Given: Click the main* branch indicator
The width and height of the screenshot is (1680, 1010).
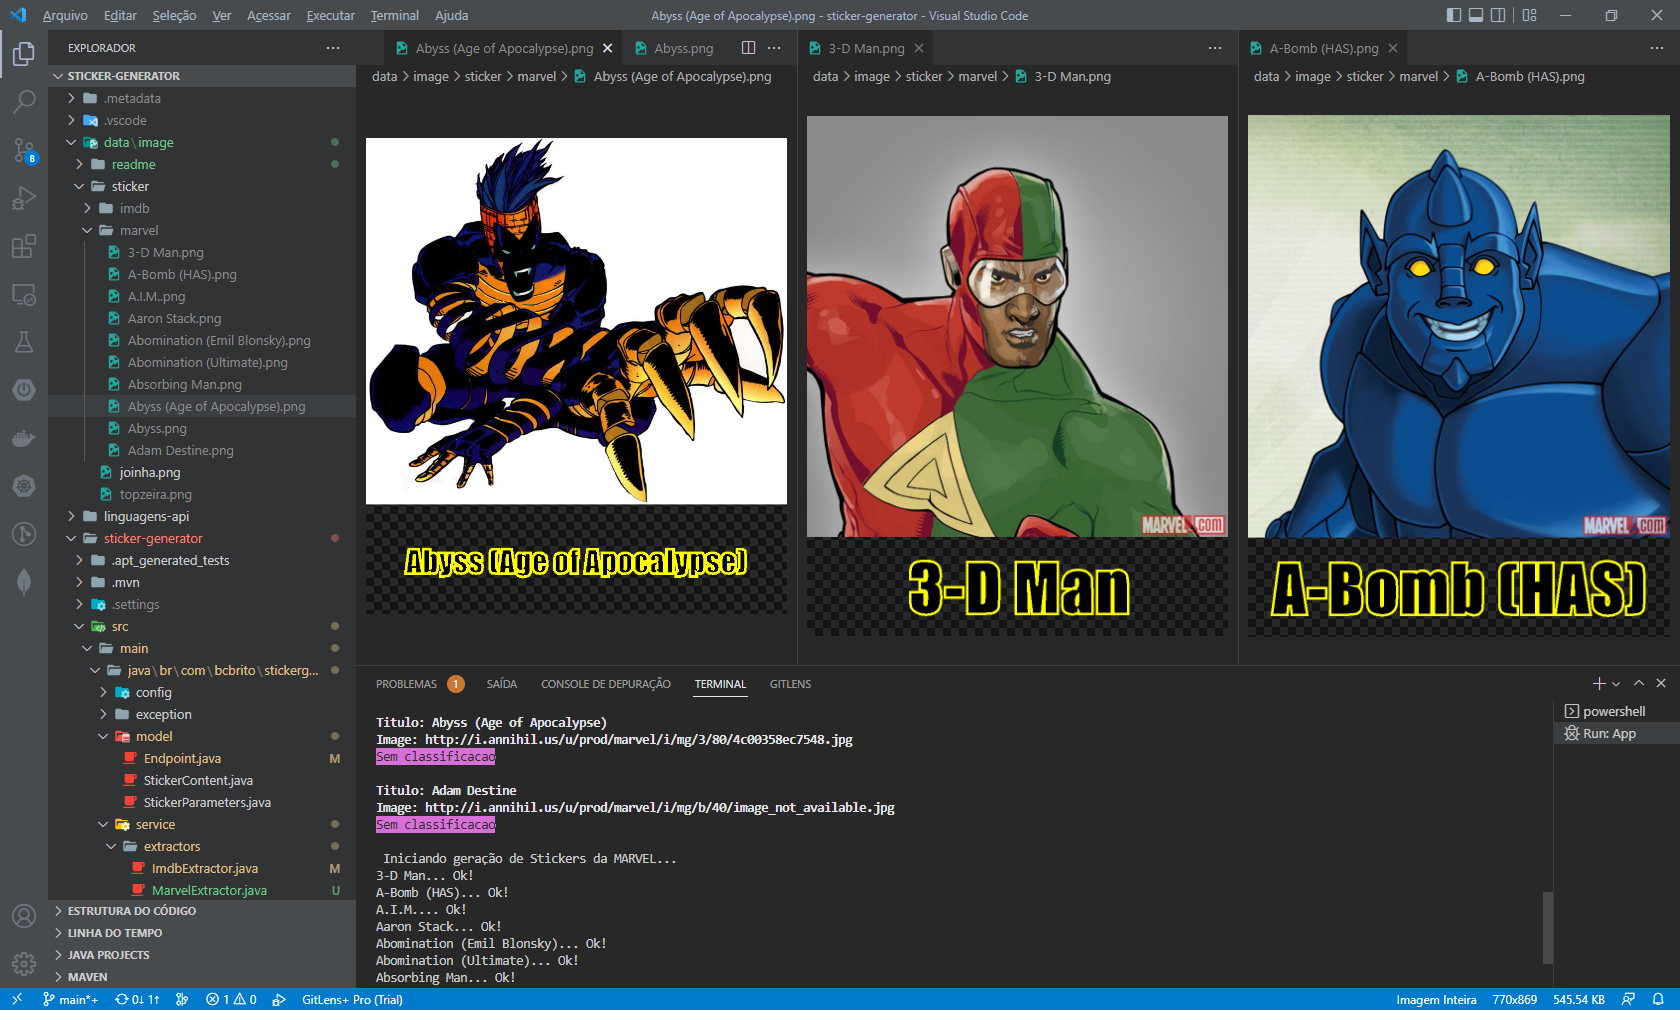Looking at the screenshot, I should coord(70,999).
